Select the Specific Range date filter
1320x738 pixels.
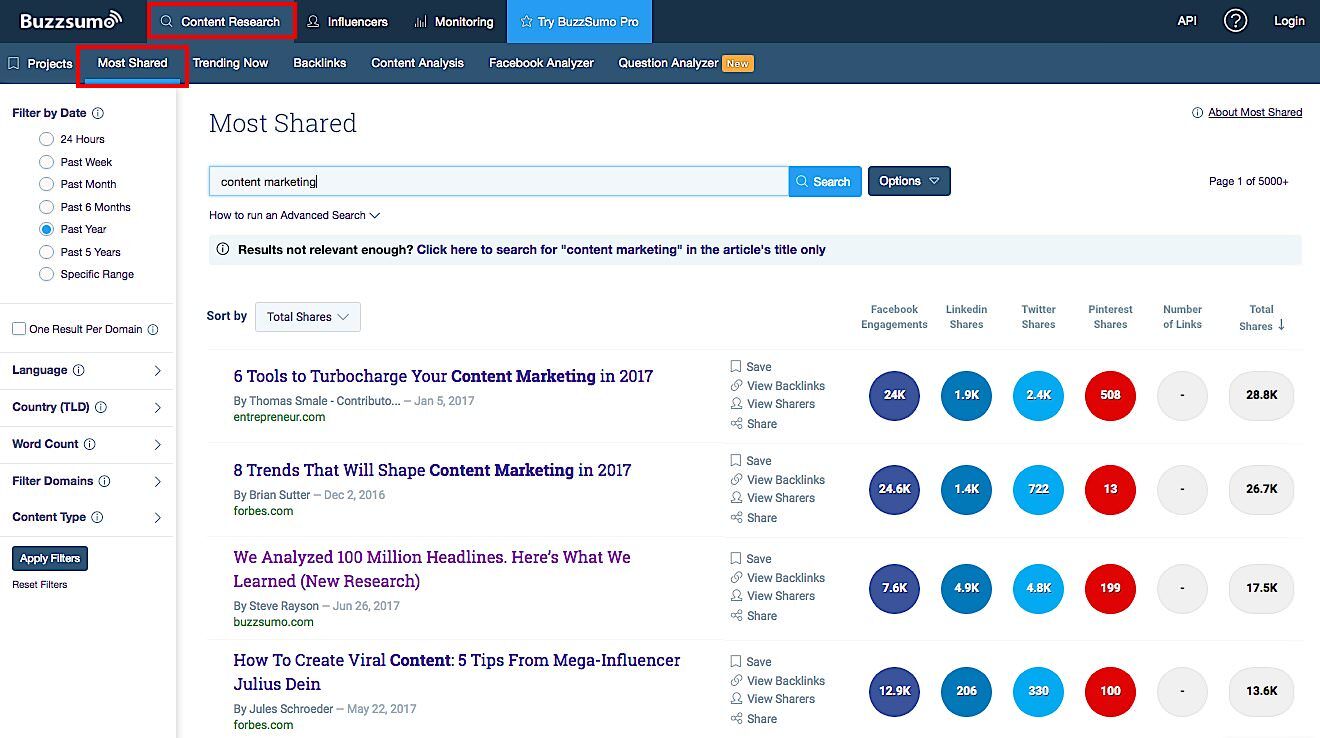tap(46, 274)
